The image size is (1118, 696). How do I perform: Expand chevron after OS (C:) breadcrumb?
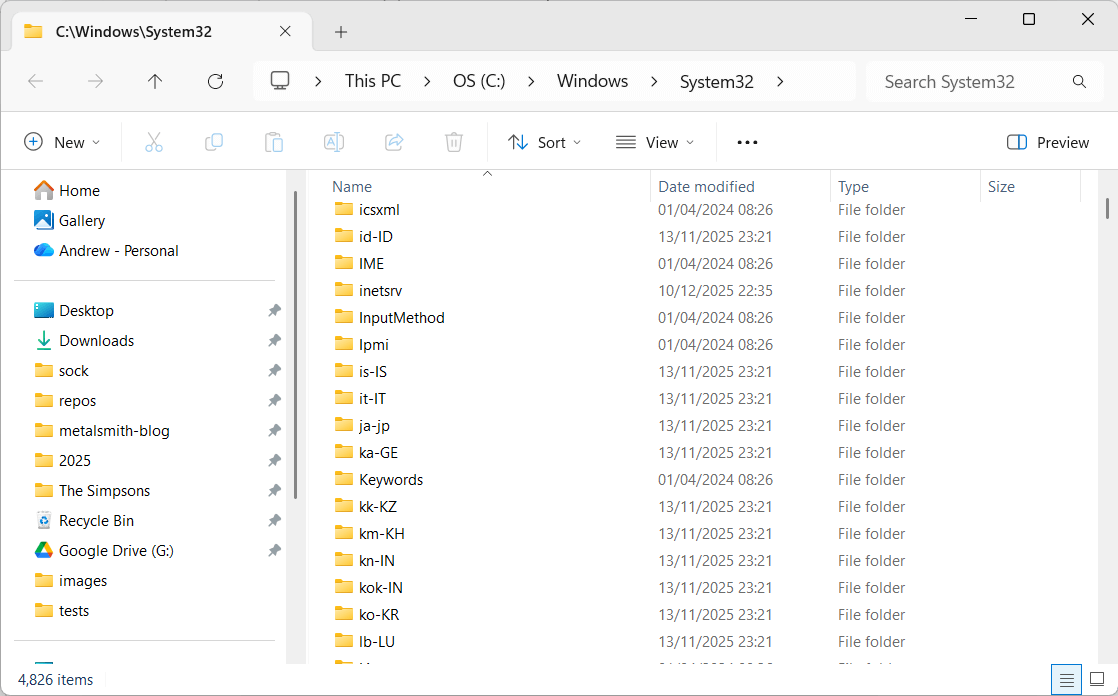[531, 82]
